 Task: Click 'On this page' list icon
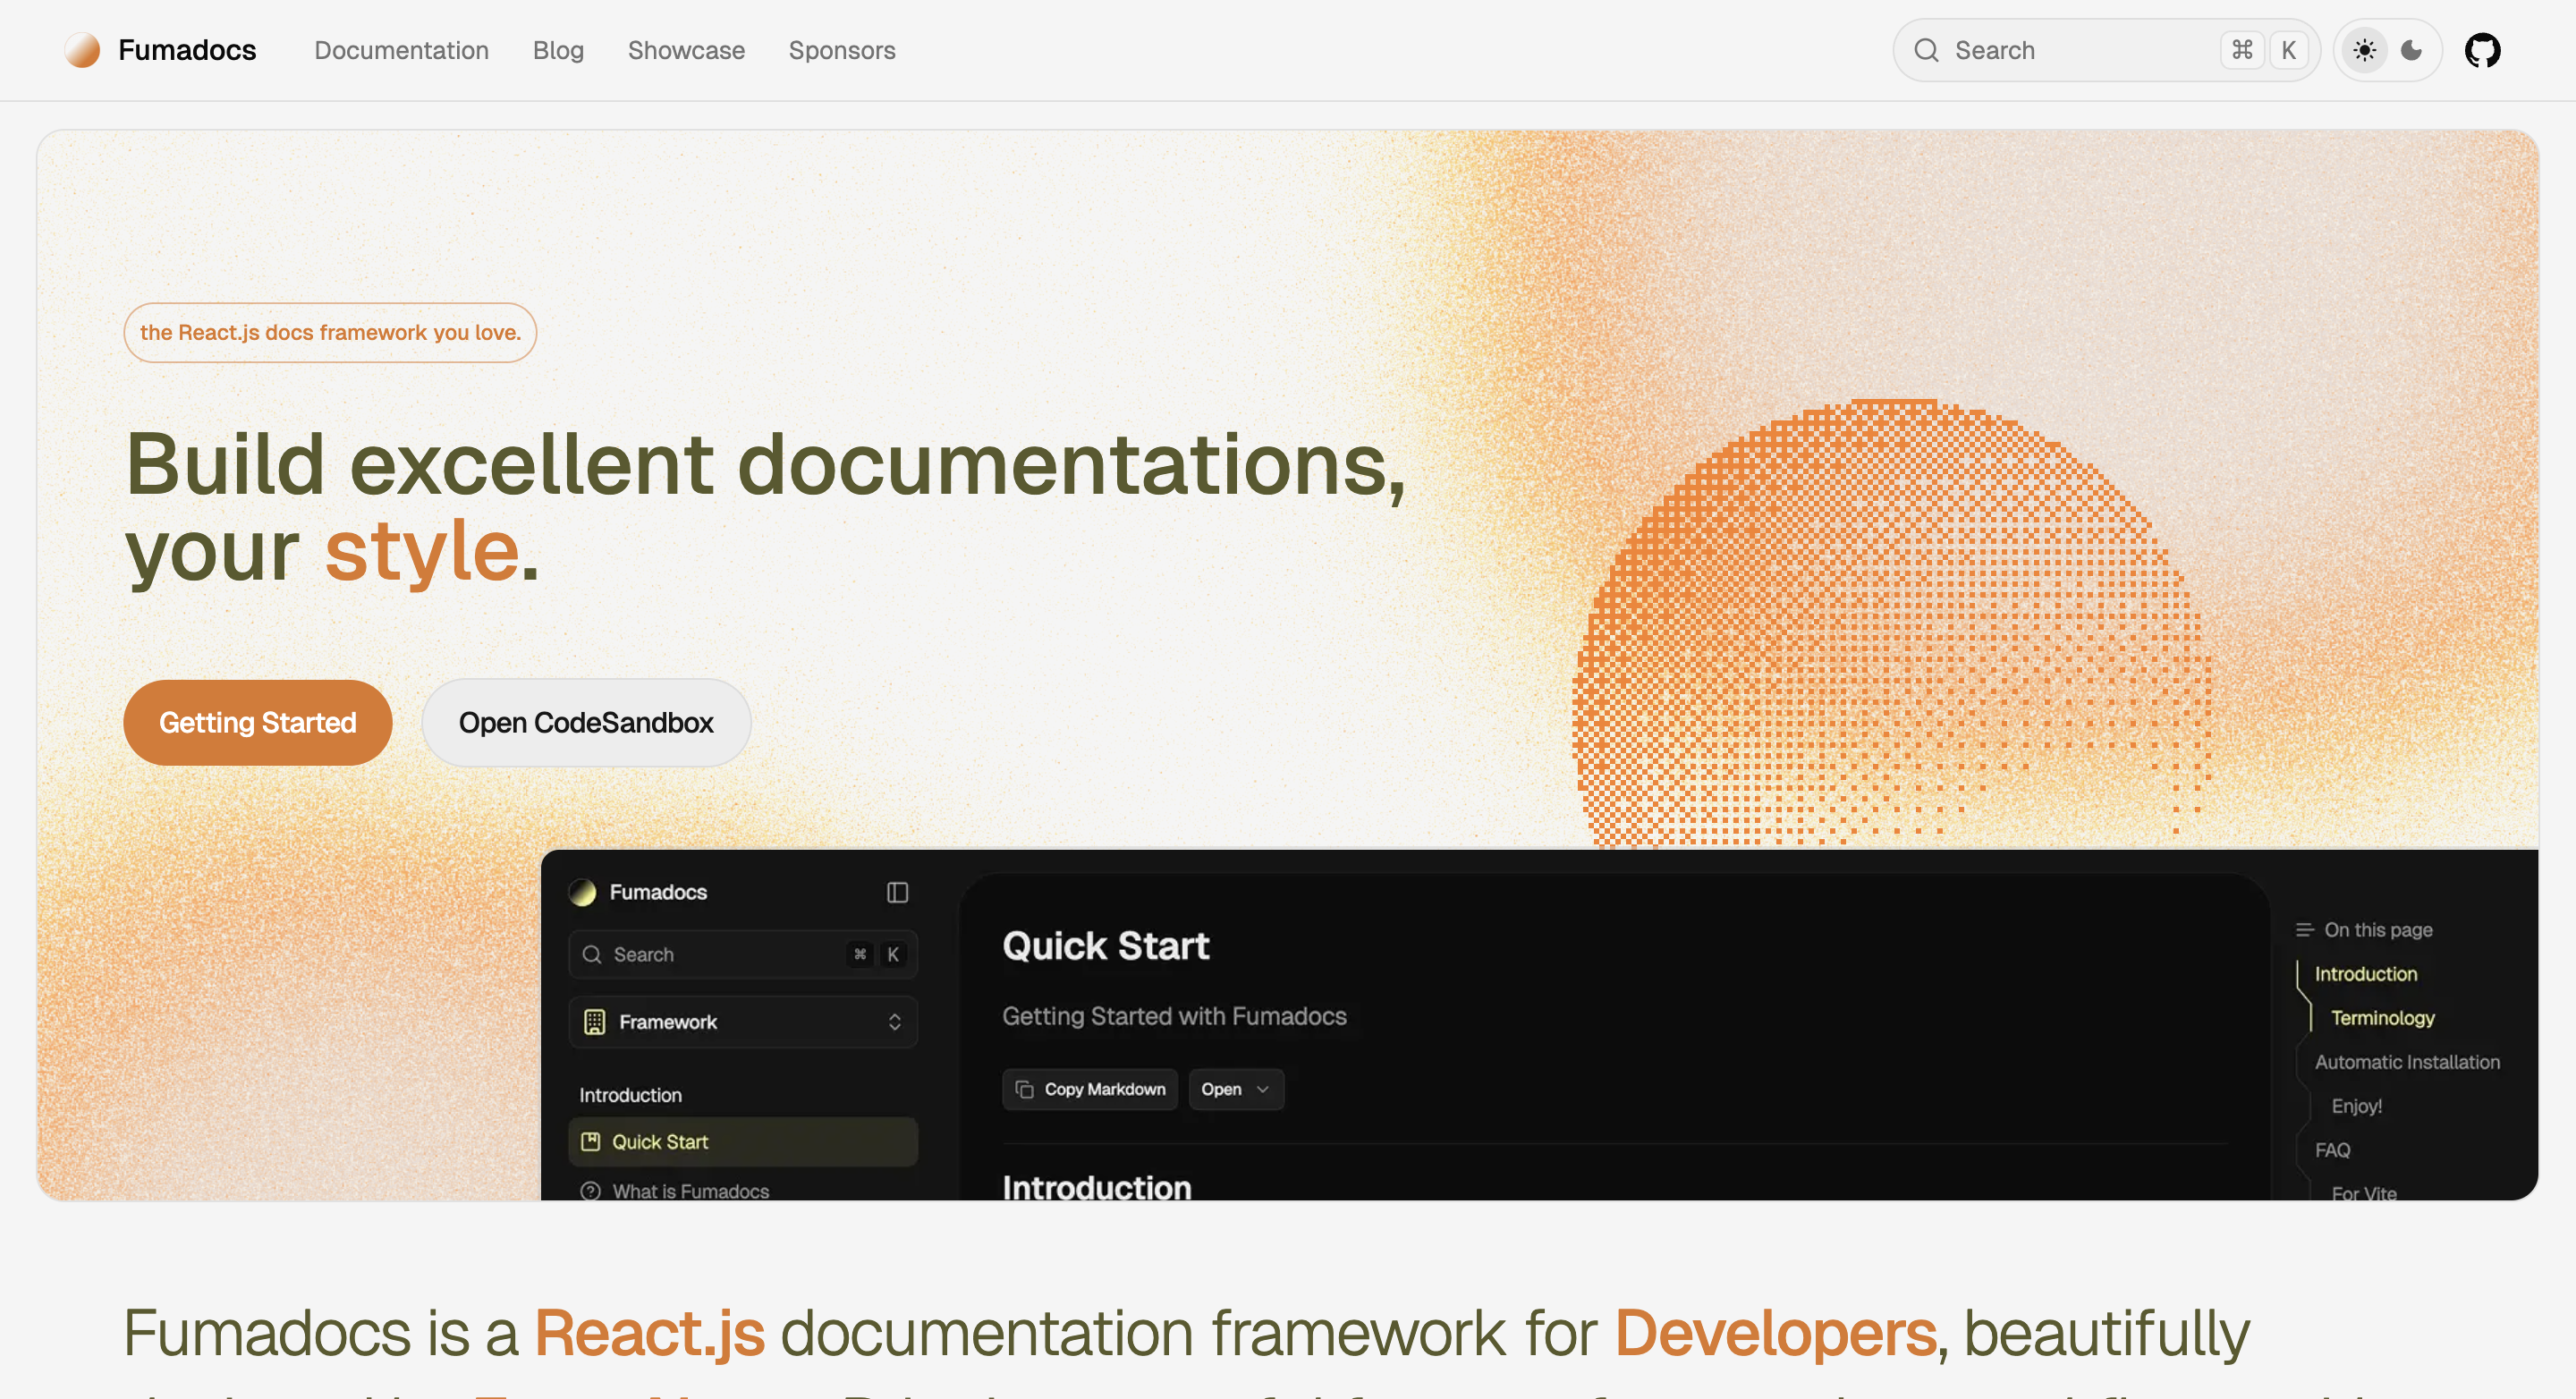click(2305, 930)
